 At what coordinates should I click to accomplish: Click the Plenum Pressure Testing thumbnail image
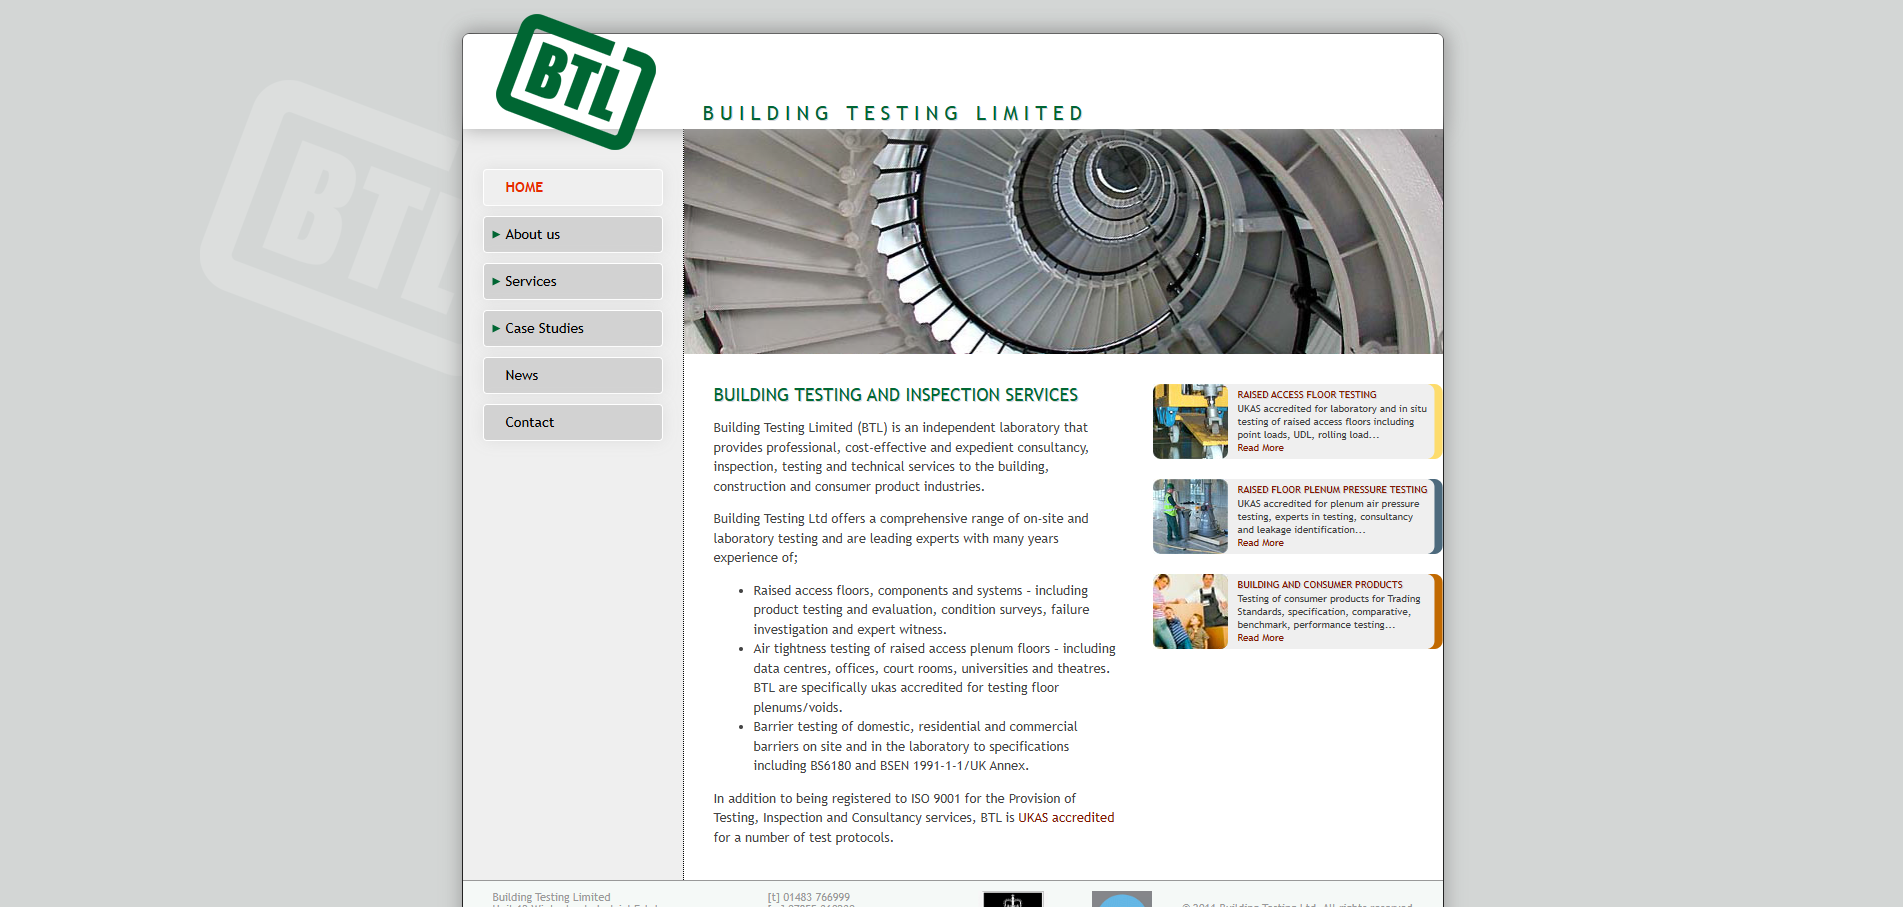click(x=1190, y=516)
